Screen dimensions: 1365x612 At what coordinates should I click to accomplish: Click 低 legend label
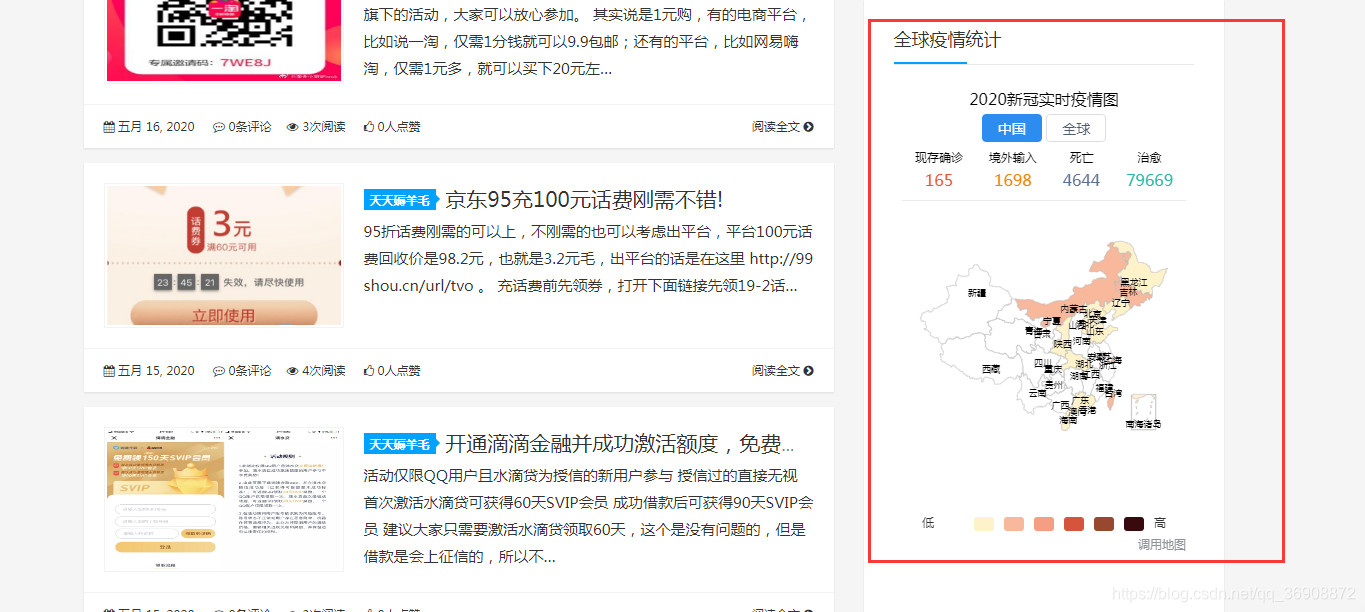point(928,524)
